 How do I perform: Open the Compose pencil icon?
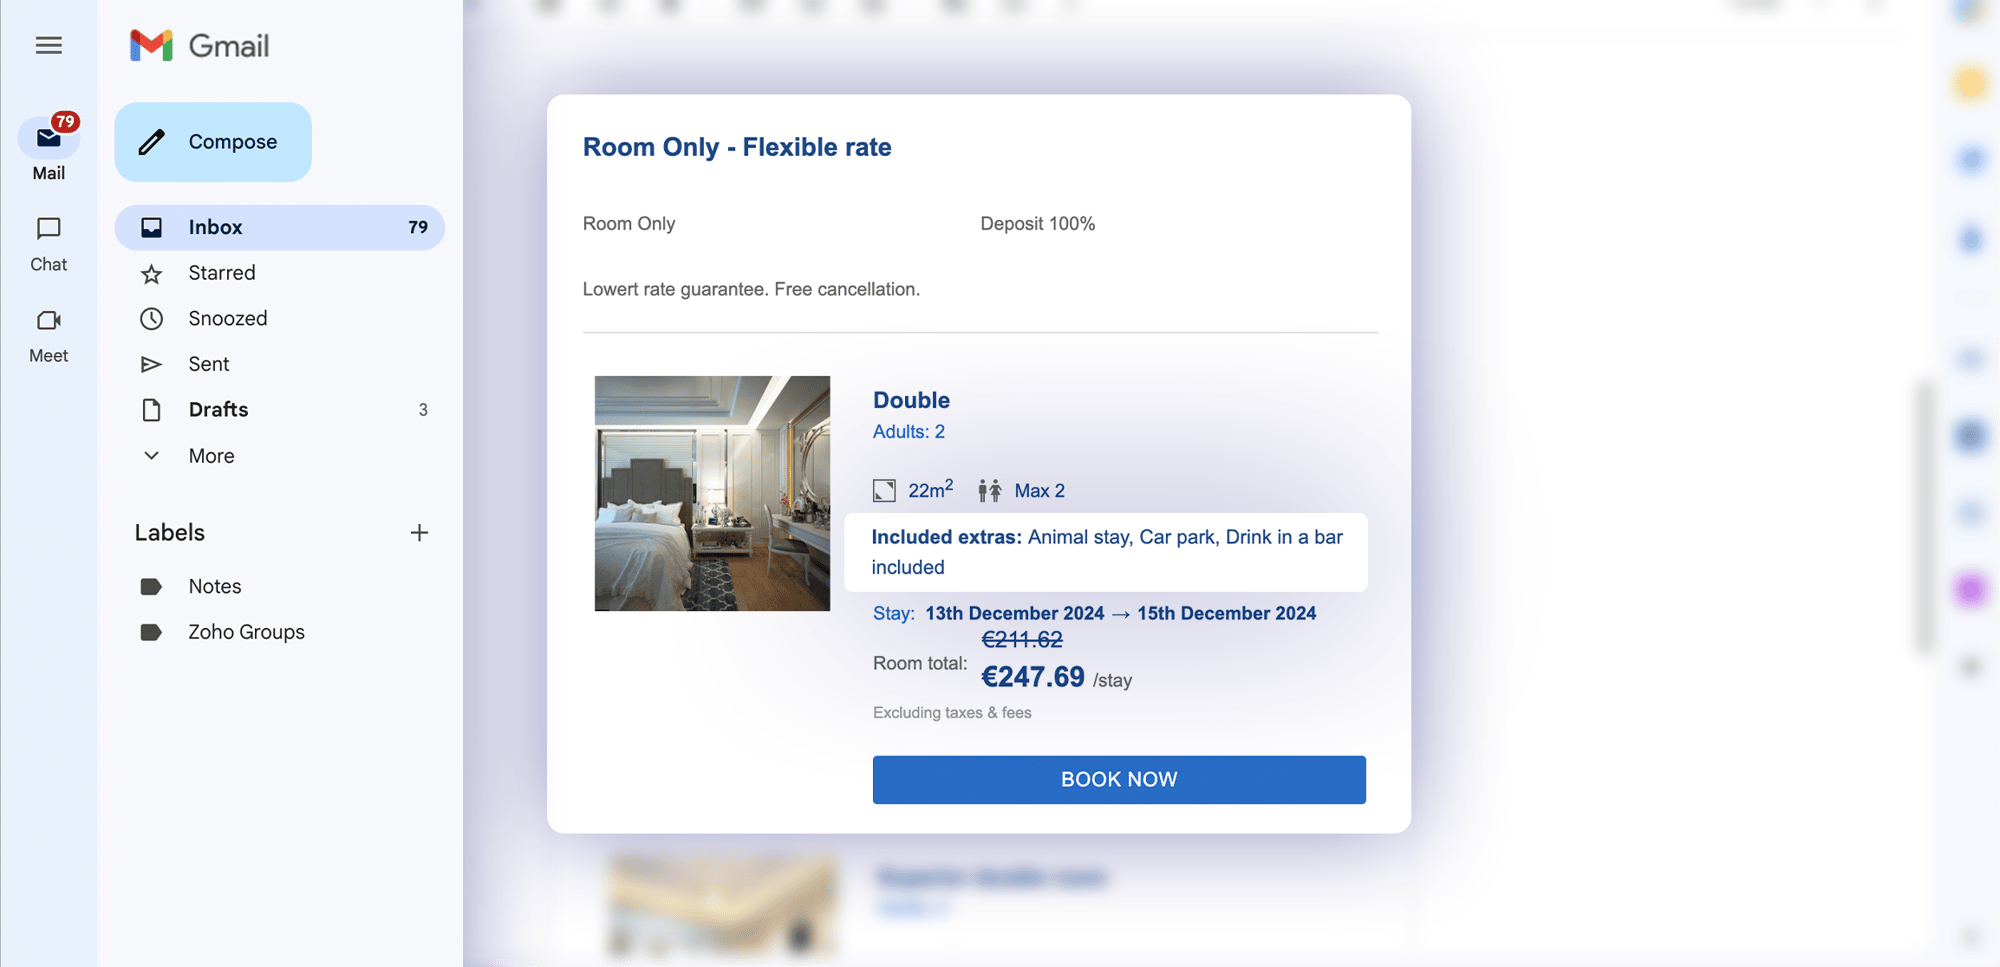[151, 141]
